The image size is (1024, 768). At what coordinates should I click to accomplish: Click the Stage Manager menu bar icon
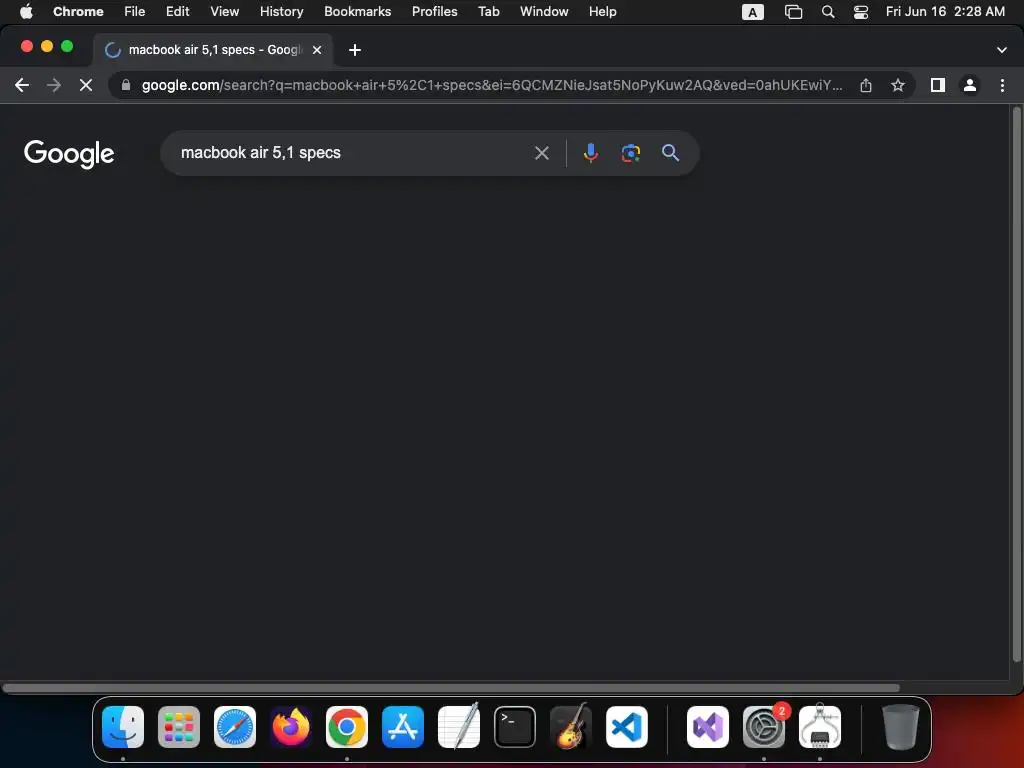click(x=793, y=12)
